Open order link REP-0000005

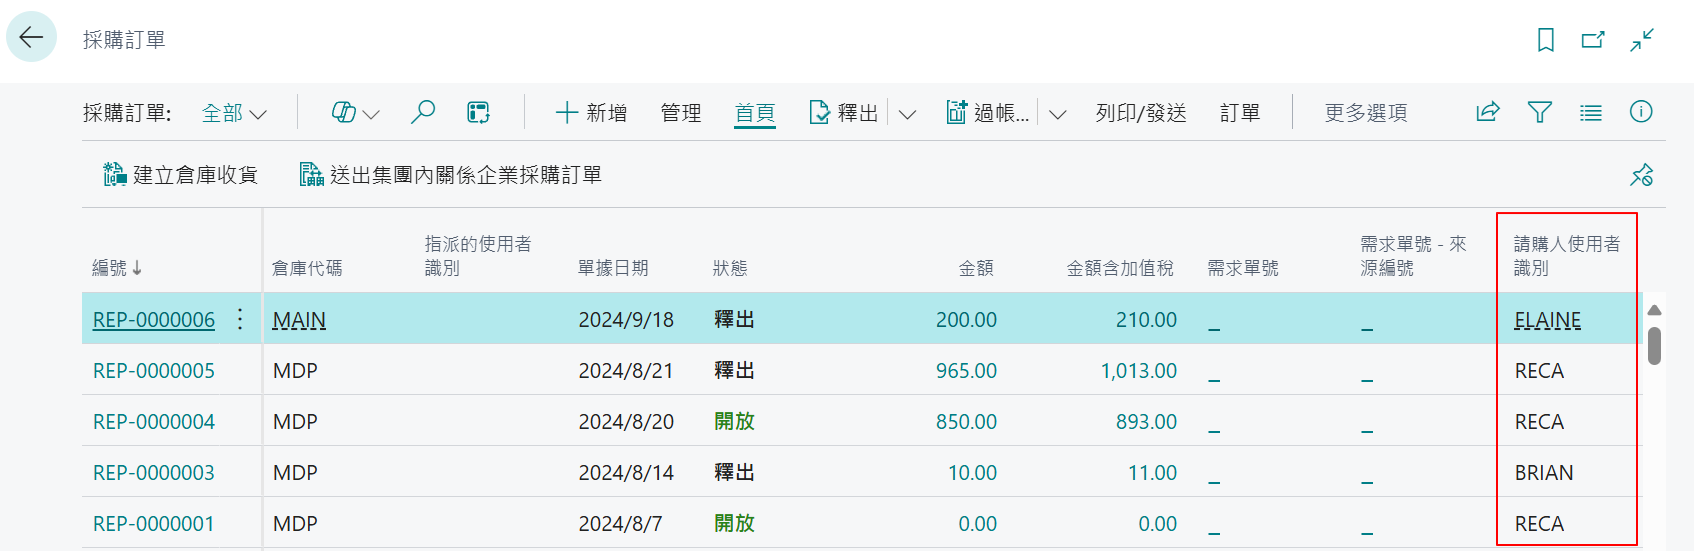click(x=154, y=371)
